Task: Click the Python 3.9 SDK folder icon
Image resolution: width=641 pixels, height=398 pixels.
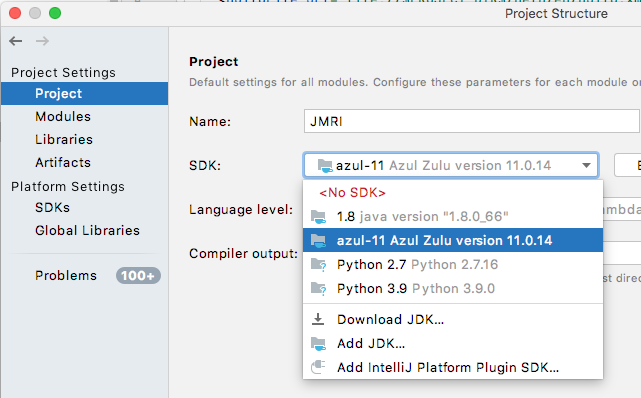Action: [318, 288]
